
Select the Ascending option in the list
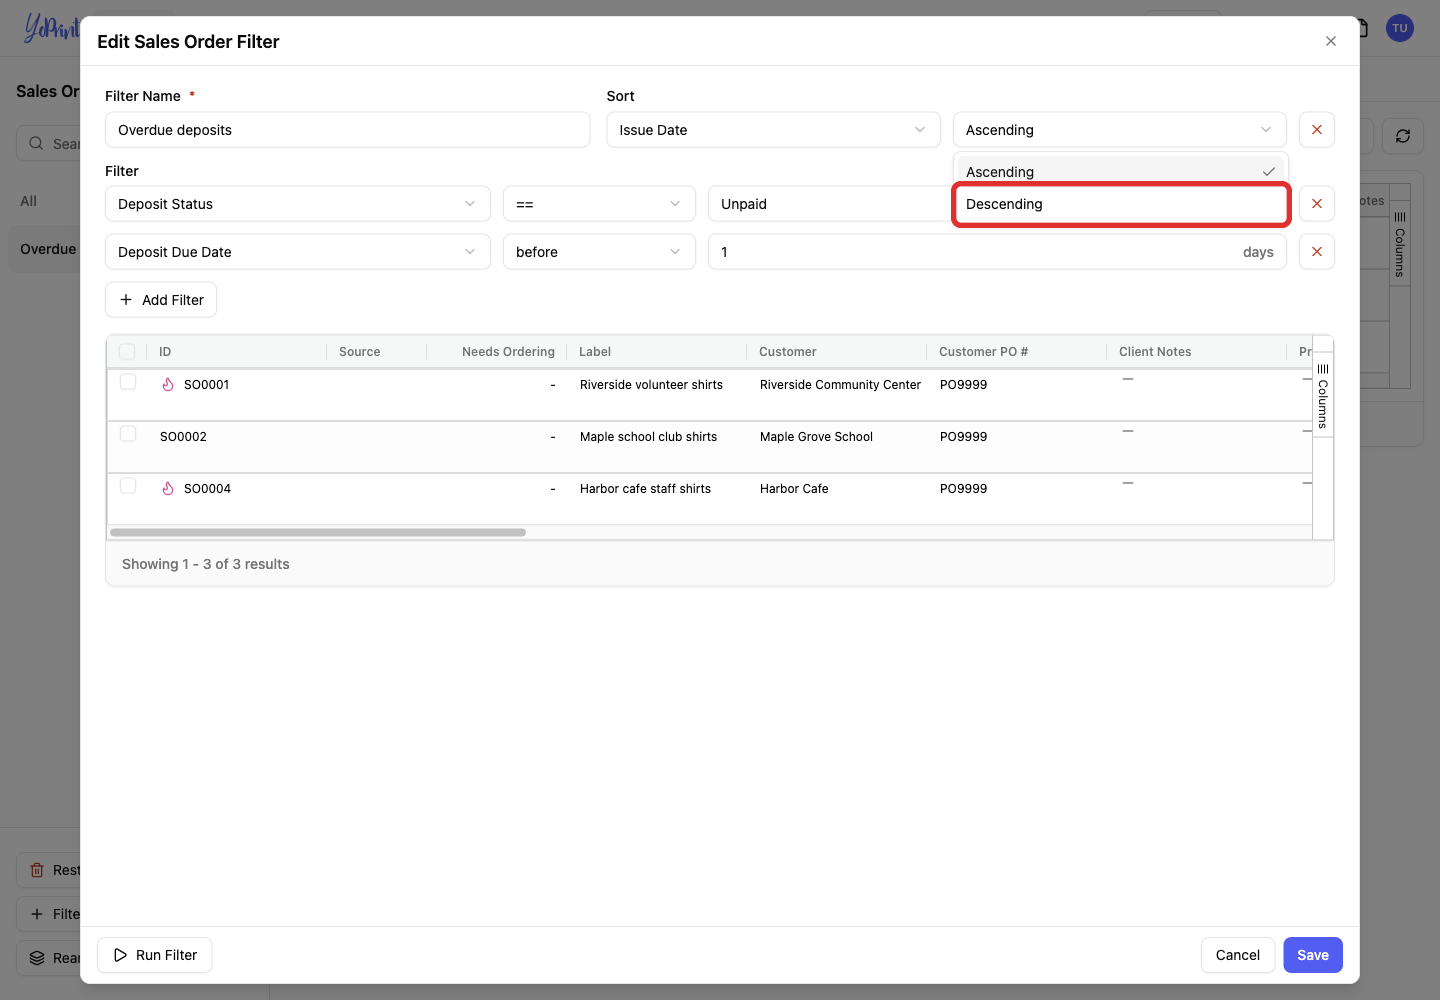click(x=1120, y=171)
